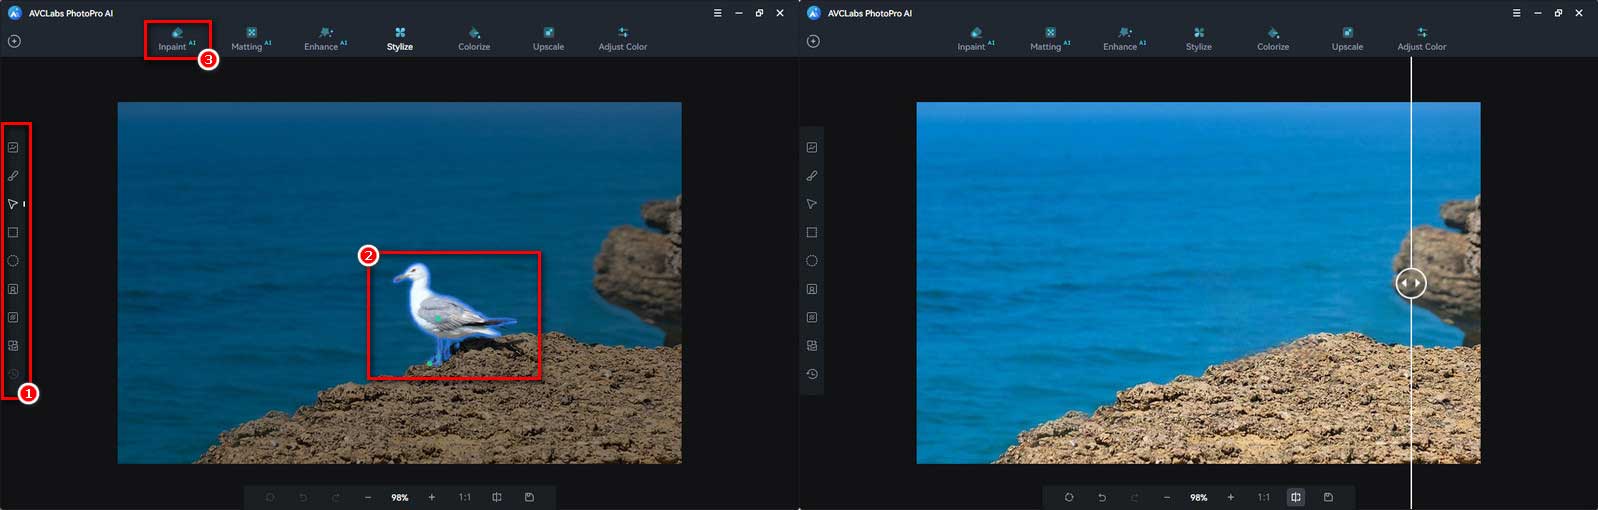Click before/after comparison slider handle
Viewport: 1598px width, 510px height.
click(1411, 283)
